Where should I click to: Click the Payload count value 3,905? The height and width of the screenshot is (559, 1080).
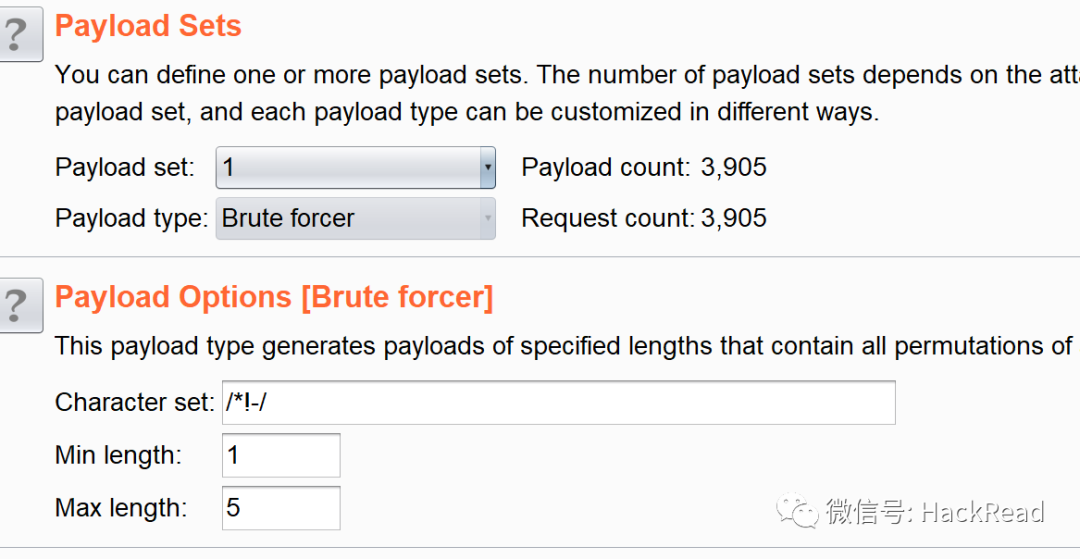coord(734,167)
